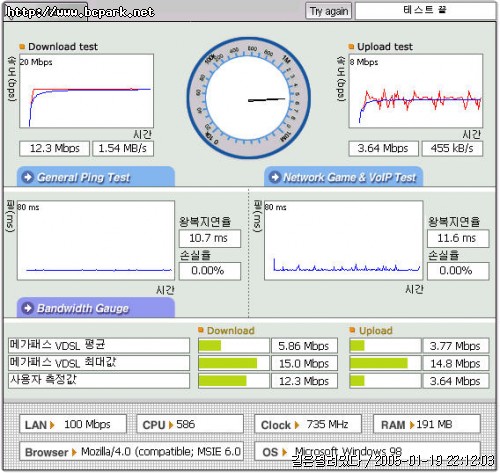Click the arrow icon on Network Game & VoIP Test
Viewport: 500px width, 473px height.
275,177
